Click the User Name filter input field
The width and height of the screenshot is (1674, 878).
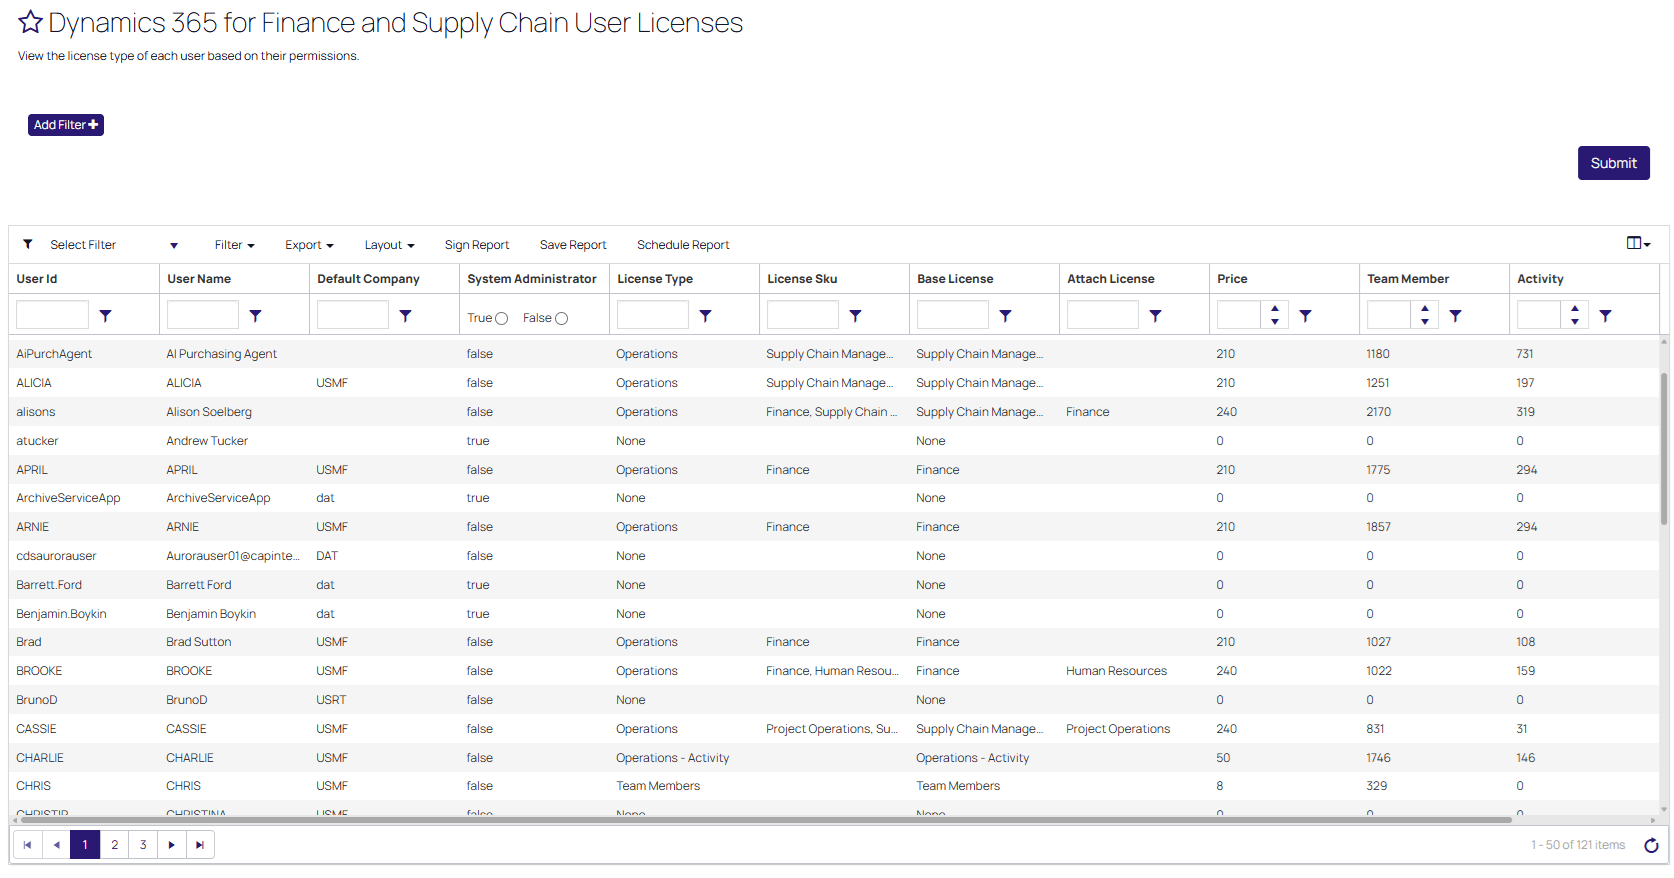203,315
